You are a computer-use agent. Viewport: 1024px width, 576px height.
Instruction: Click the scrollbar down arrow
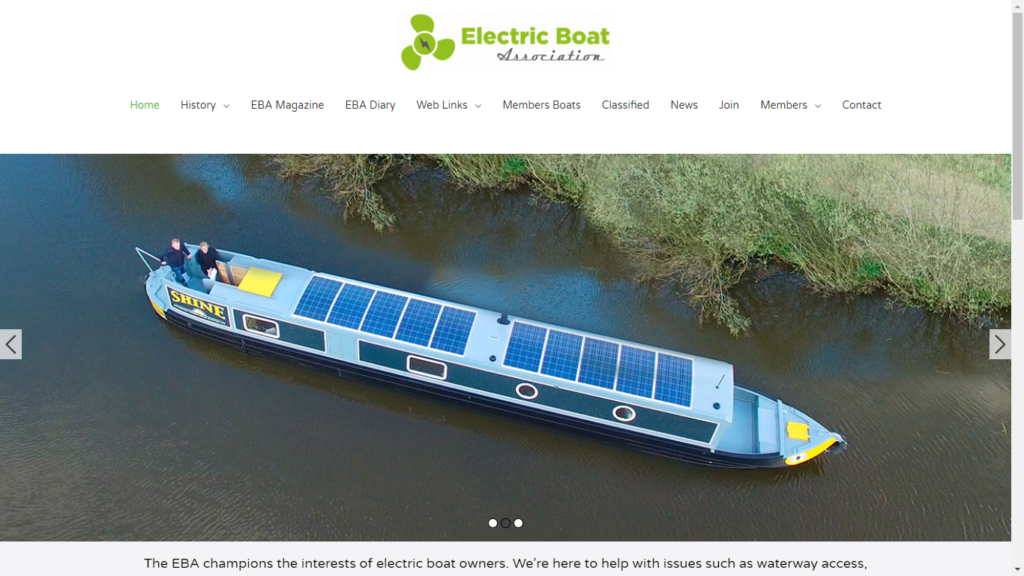[1017, 570]
